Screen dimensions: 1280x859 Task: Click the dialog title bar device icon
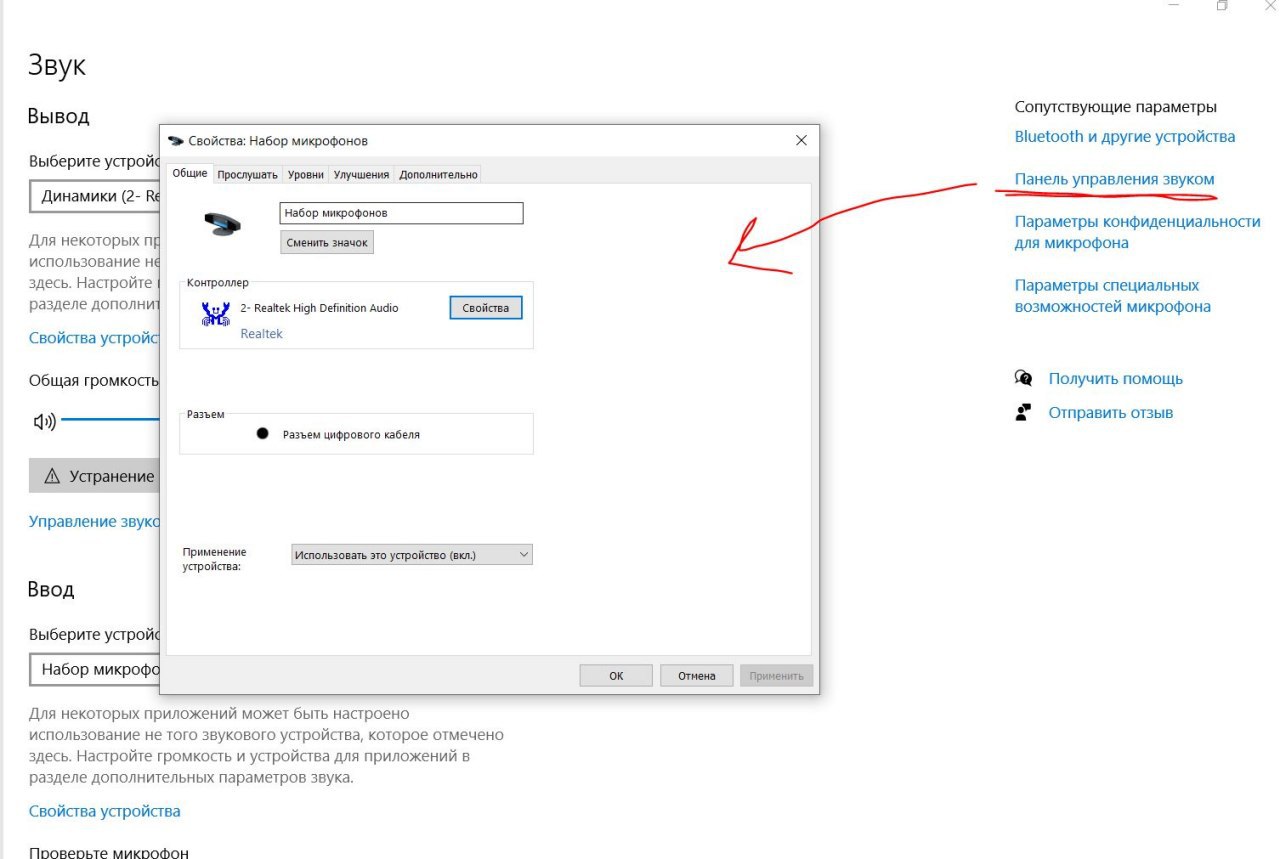pyautogui.click(x=176, y=141)
